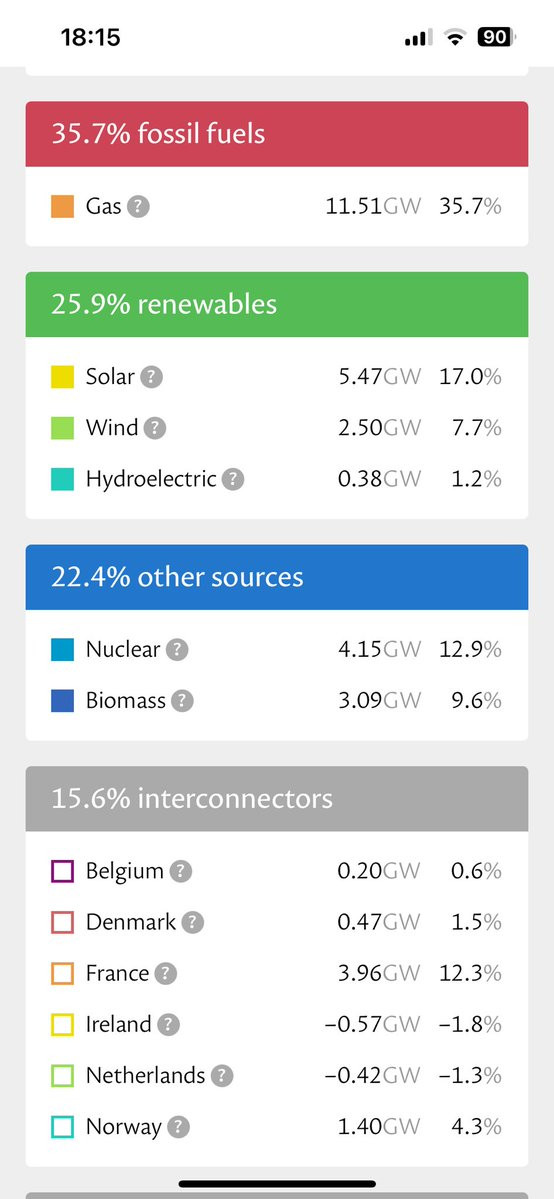The width and height of the screenshot is (554, 1199).
Task: Select the 25.9% renewables header
Action: 277,304
